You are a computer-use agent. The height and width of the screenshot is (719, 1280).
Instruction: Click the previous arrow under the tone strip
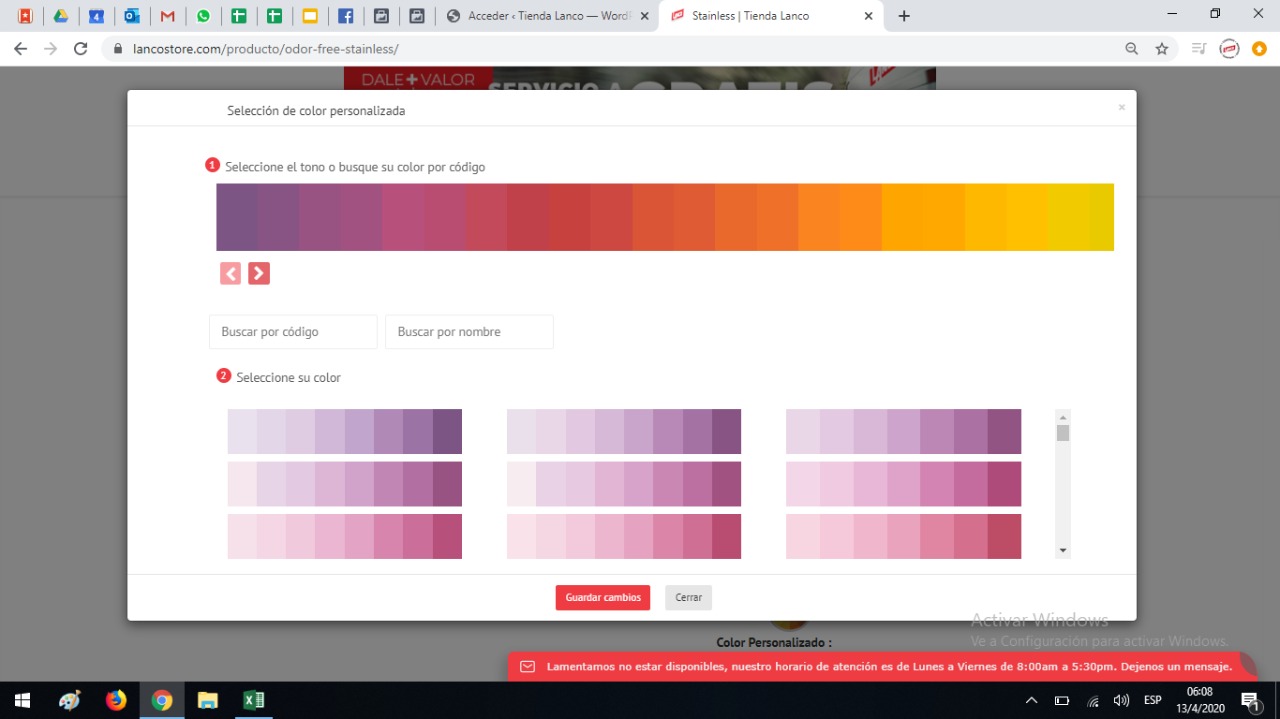pyautogui.click(x=231, y=273)
